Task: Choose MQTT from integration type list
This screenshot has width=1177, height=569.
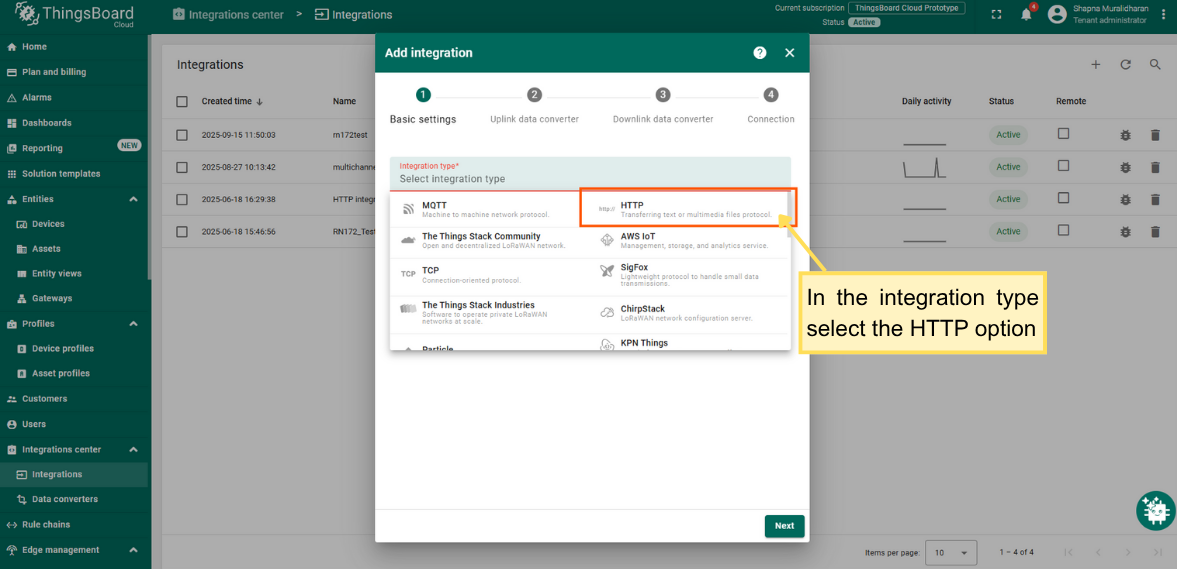Action: click(485, 209)
